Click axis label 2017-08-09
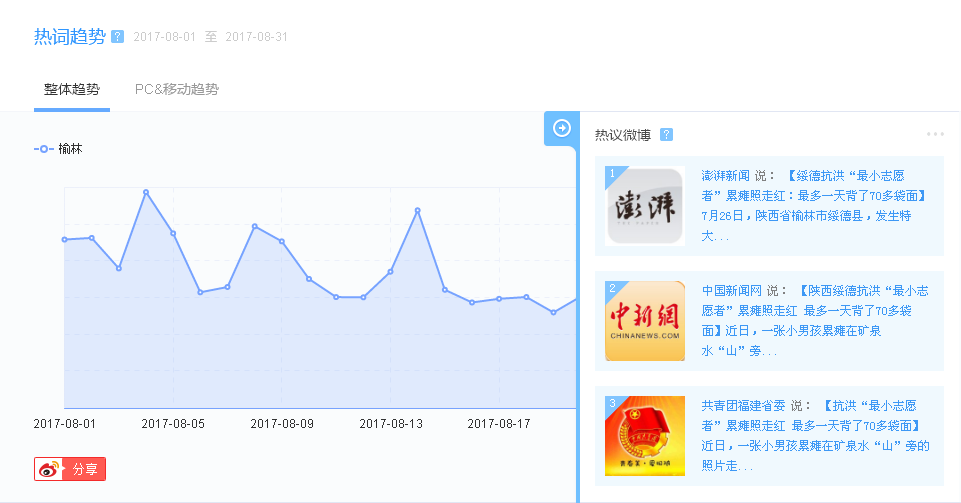Image resolution: width=961 pixels, height=503 pixels. (x=282, y=424)
